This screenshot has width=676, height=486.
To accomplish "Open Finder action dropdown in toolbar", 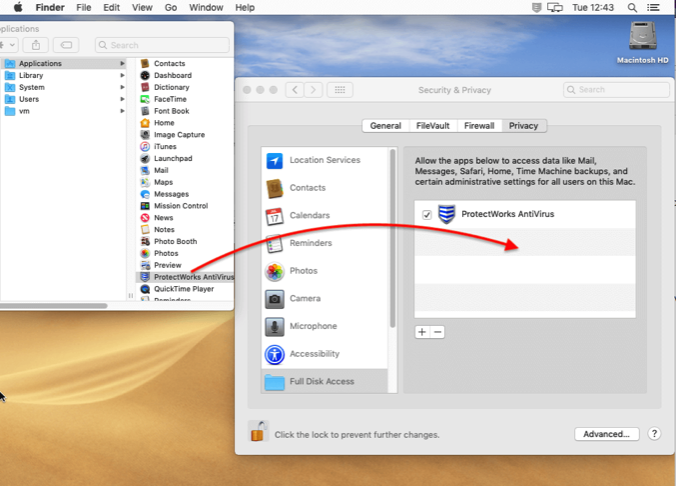I will coord(9,45).
